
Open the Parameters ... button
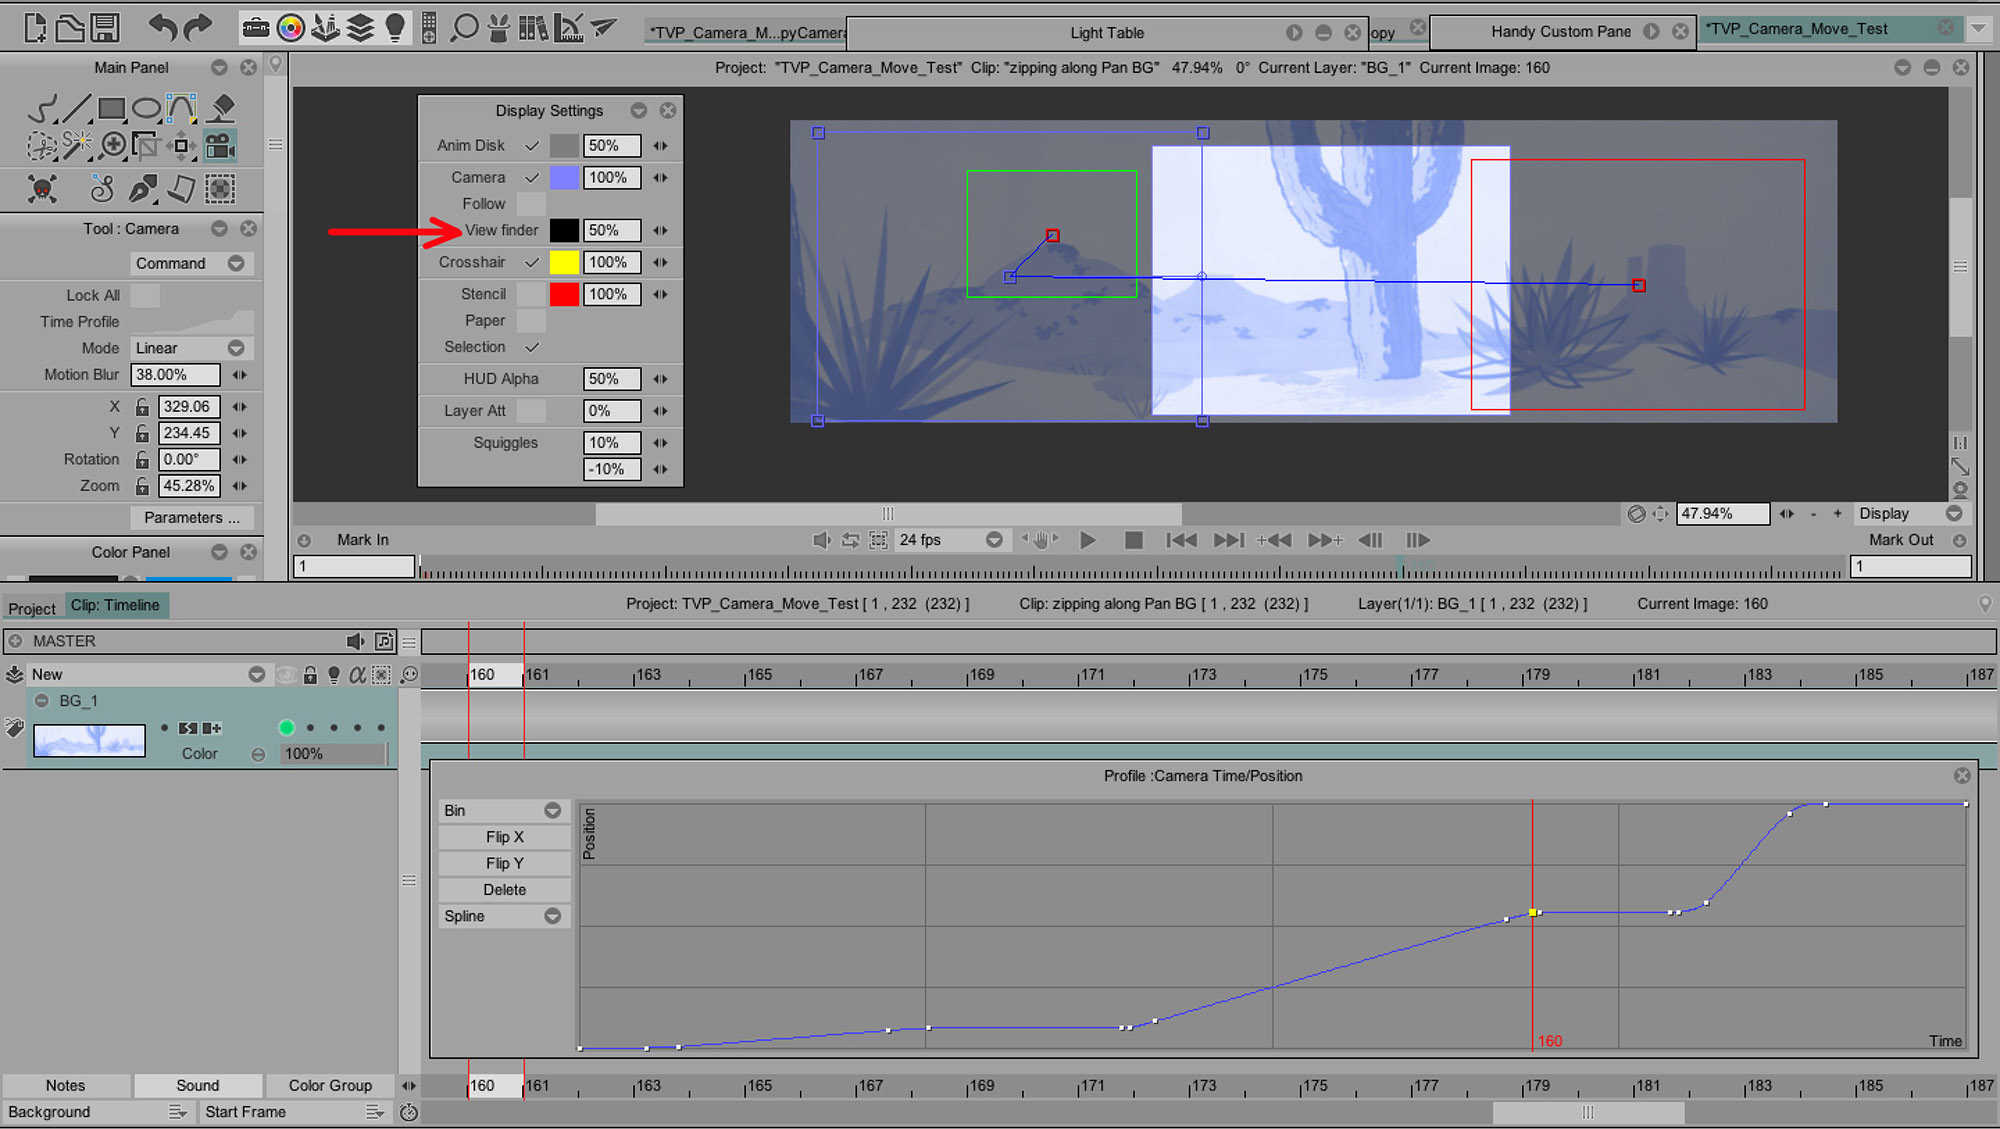click(191, 518)
